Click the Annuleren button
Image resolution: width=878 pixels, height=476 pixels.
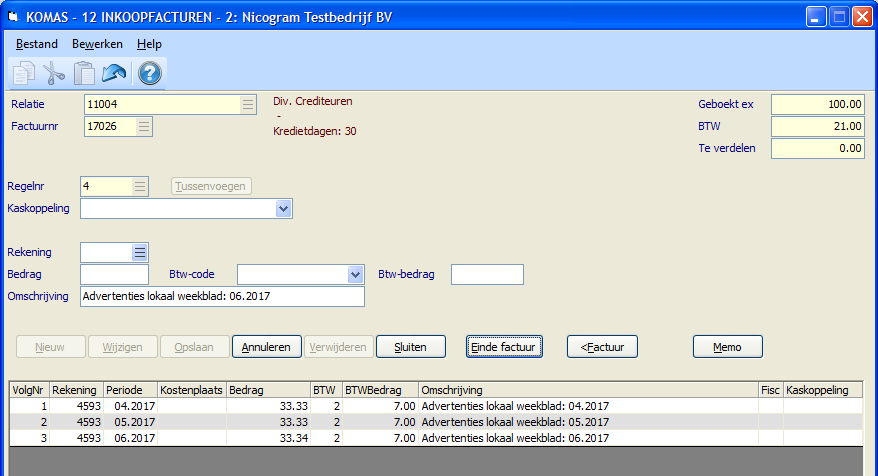point(267,347)
